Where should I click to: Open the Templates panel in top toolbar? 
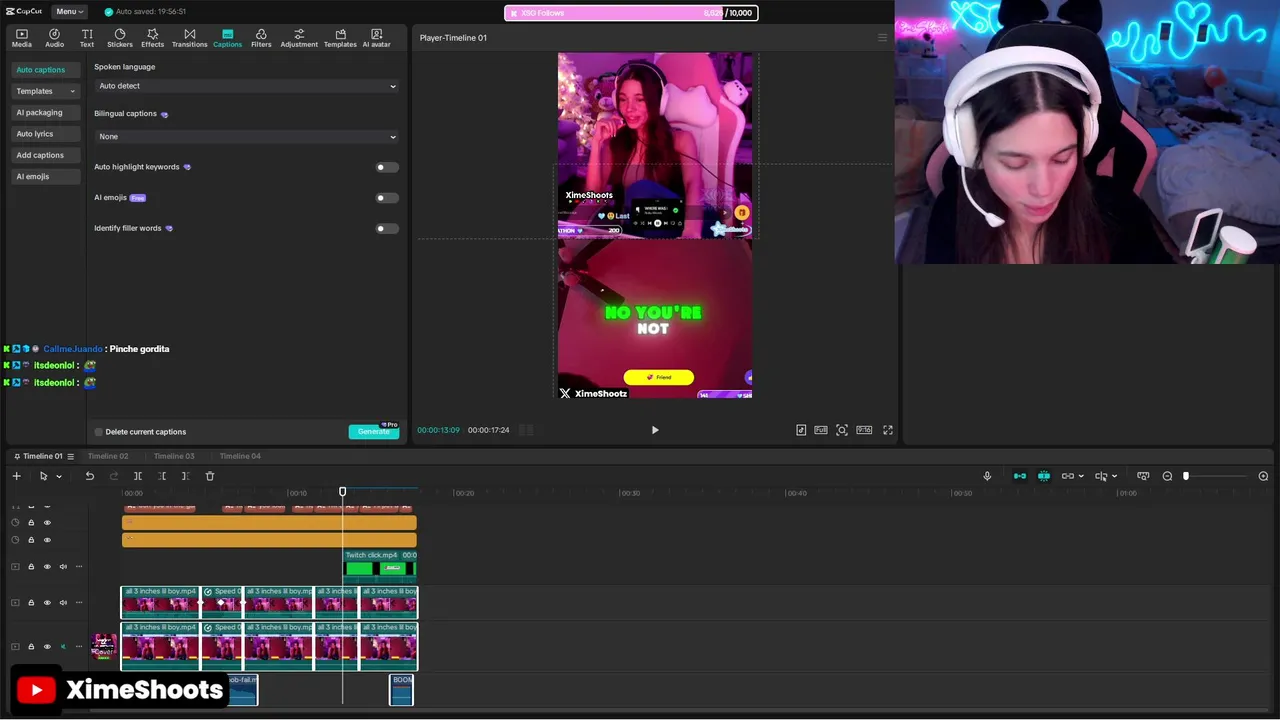(340, 38)
